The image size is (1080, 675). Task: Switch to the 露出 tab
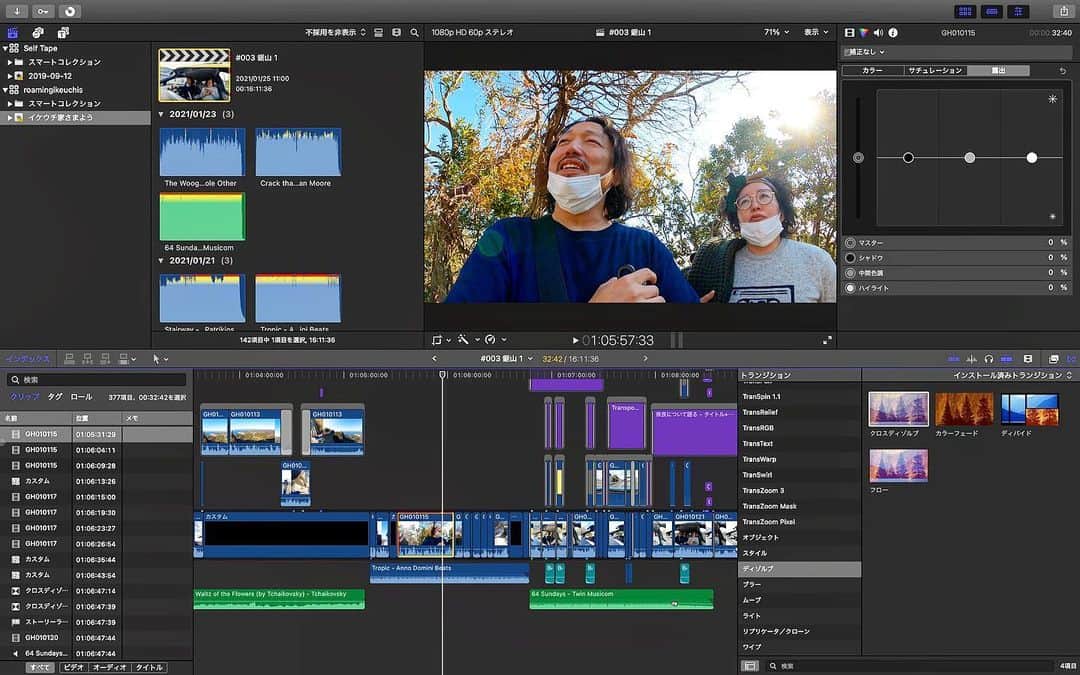[998, 71]
